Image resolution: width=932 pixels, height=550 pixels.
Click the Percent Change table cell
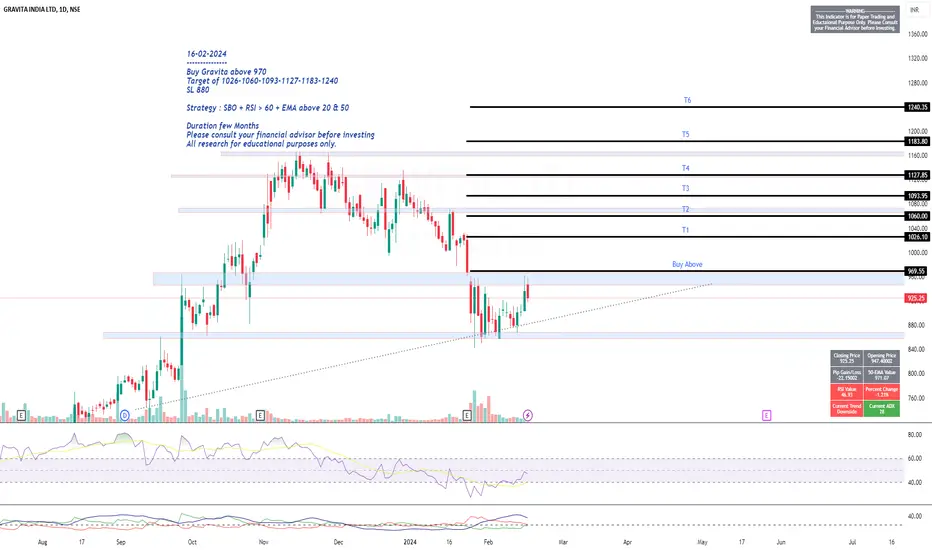point(881,392)
